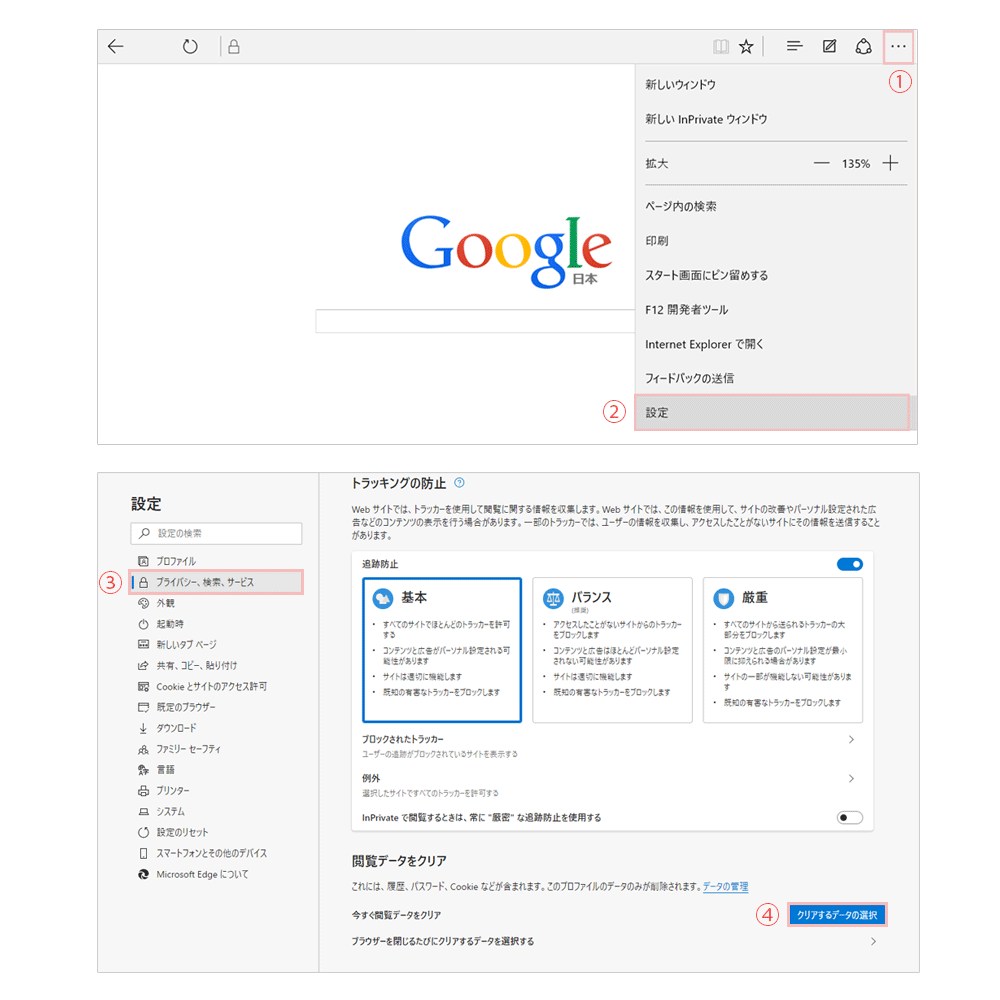Expand ブロックされたトラッカー with its chevron
Image resolution: width=1000 pixels, height=1000 pixels.
click(x=851, y=739)
